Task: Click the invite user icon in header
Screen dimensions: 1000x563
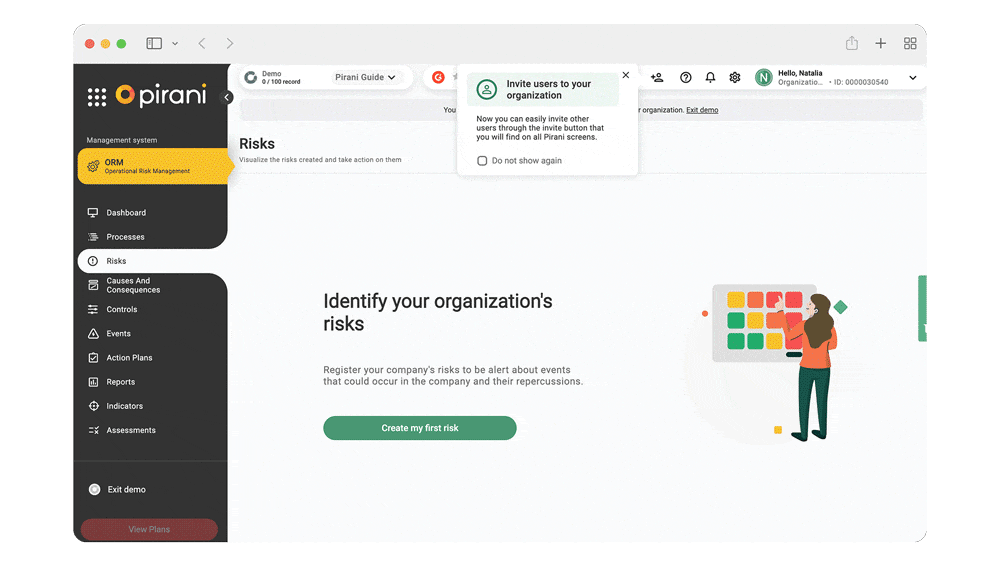Action: 657,77
